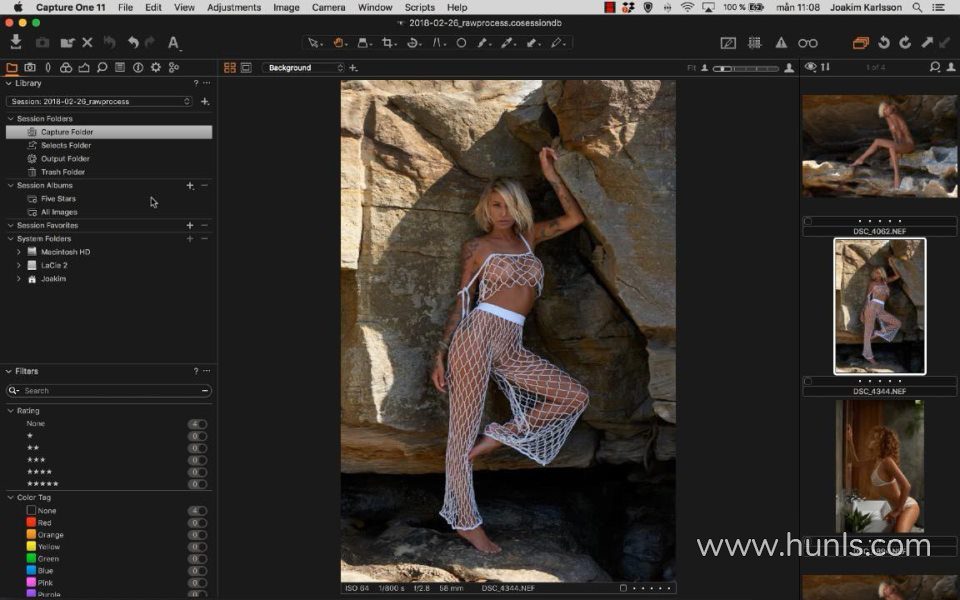This screenshot has height=600, width=960.
Task: Open the Session selection dropdown
Action: tap(99, 101)
